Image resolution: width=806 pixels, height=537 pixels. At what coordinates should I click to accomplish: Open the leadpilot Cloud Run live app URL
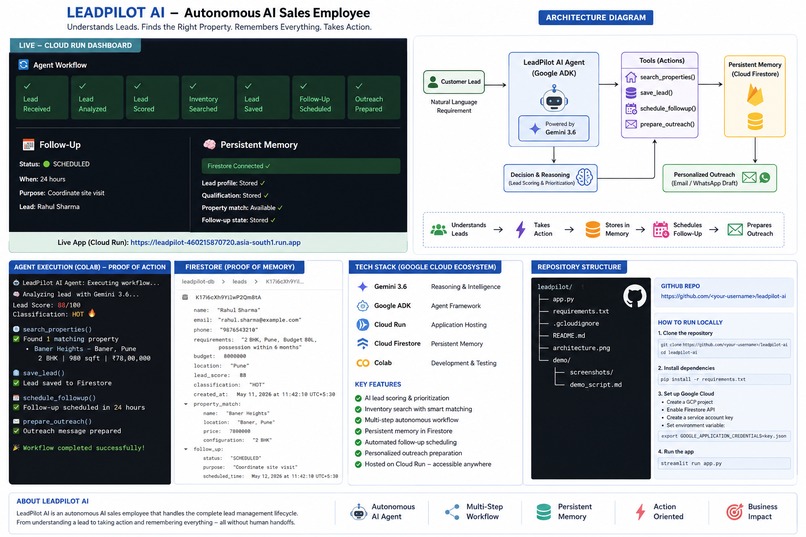point(215,243)
